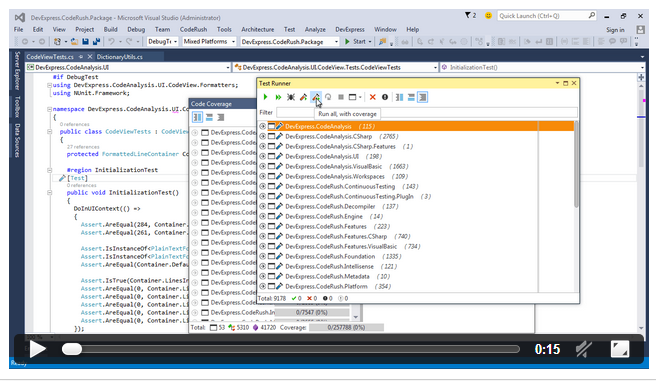Check the DevExpress.CodeRush.ContinuousTesting checkbox
This screenshot has height=381, width=656.
(272, 186)
